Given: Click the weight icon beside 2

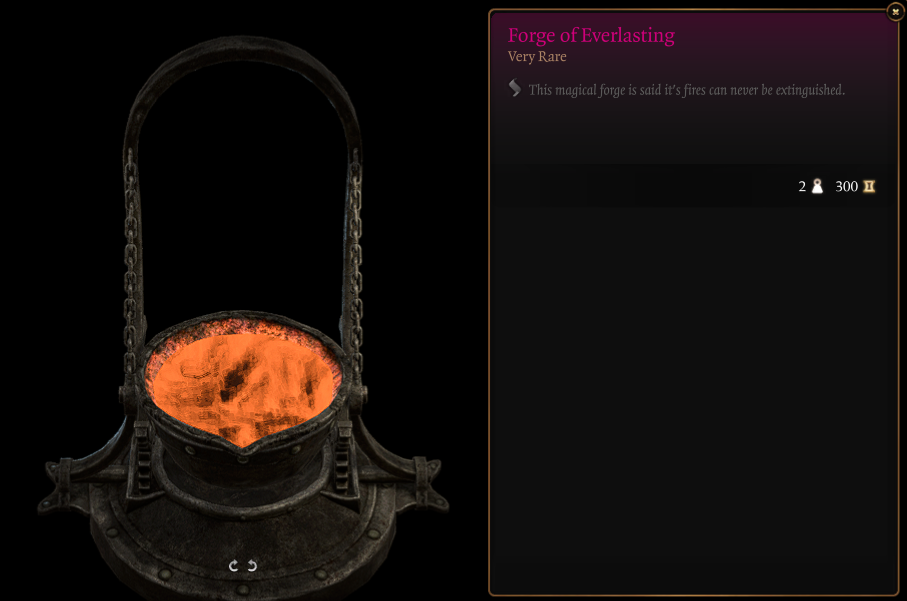Looking at the screenshot, I should click(x=817, y=186).
